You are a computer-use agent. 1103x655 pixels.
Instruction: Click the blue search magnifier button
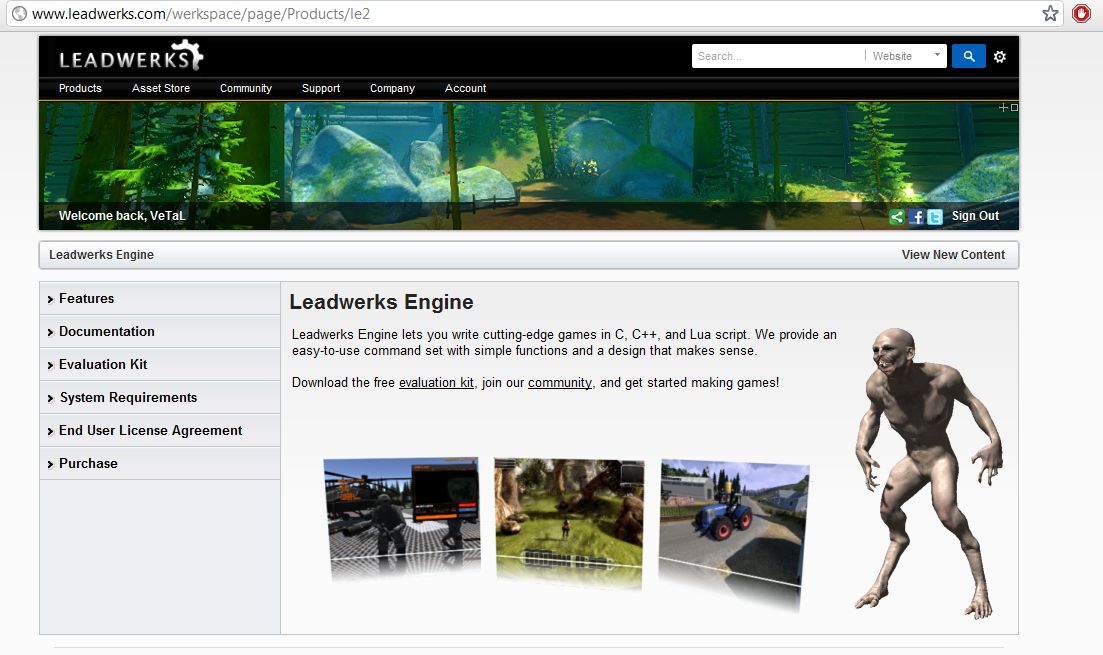tap(969, 56)
